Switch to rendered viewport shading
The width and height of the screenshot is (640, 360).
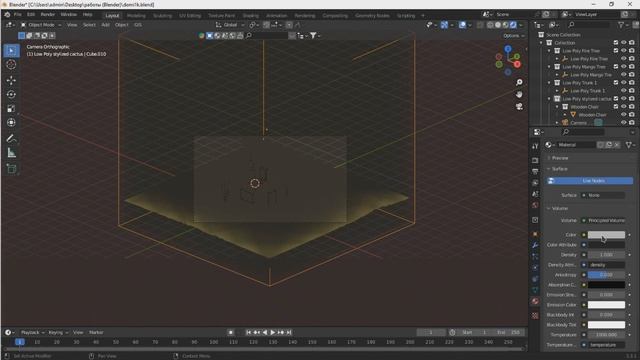click(513, 25)
